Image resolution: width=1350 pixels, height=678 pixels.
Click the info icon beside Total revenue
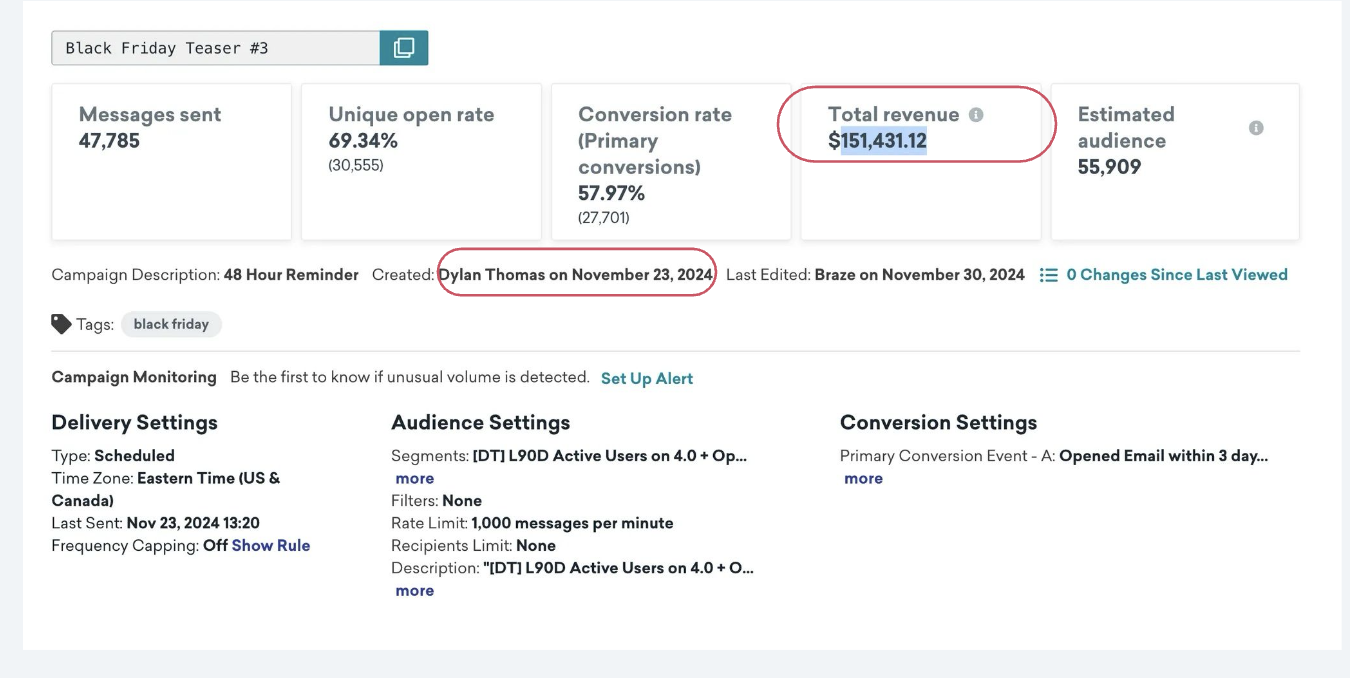tap(976, 114)
